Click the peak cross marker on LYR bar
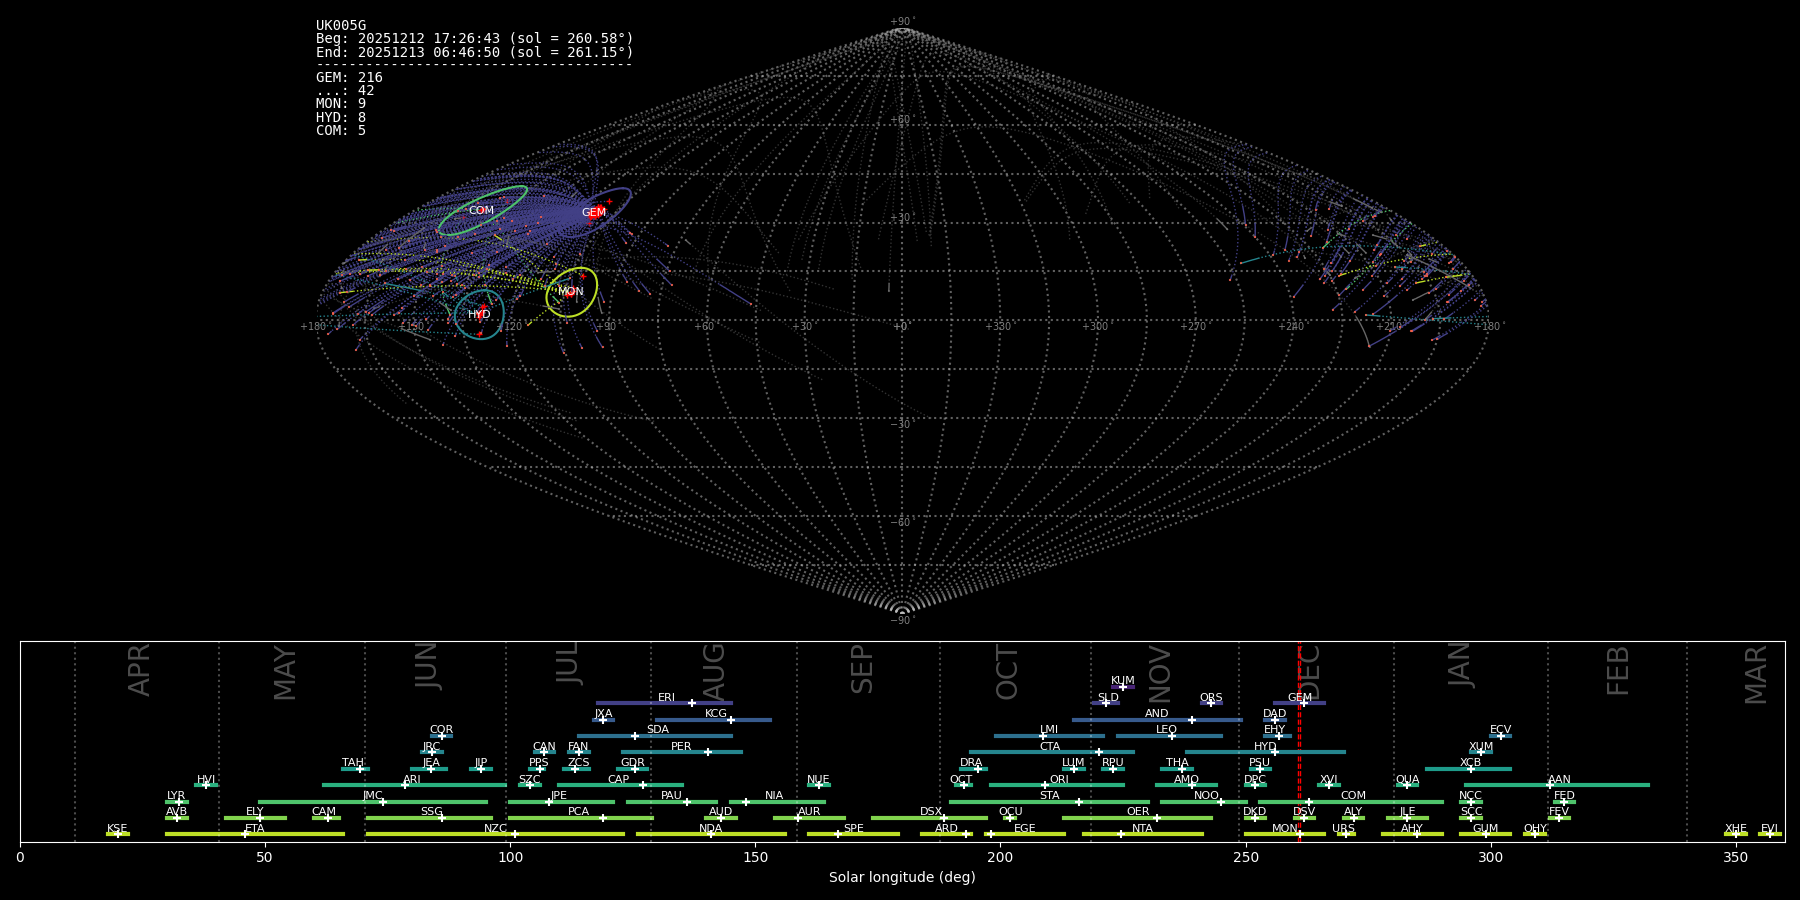1800x900 pixels. tap(179, 802)
